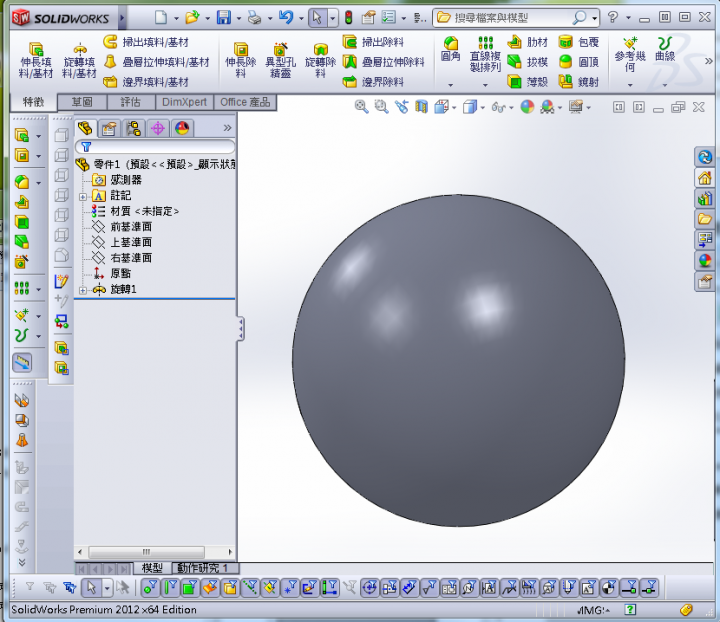Expand the 註記 annotations folder
720x622 pixels.
[x=83, y=196]
